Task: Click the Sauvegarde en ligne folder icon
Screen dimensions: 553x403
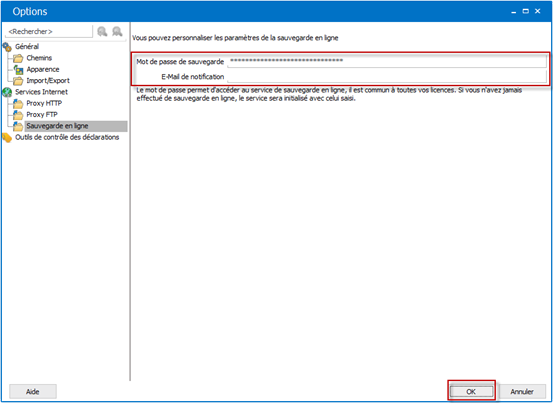Action: pyautogui.click(x=18, y=126)
